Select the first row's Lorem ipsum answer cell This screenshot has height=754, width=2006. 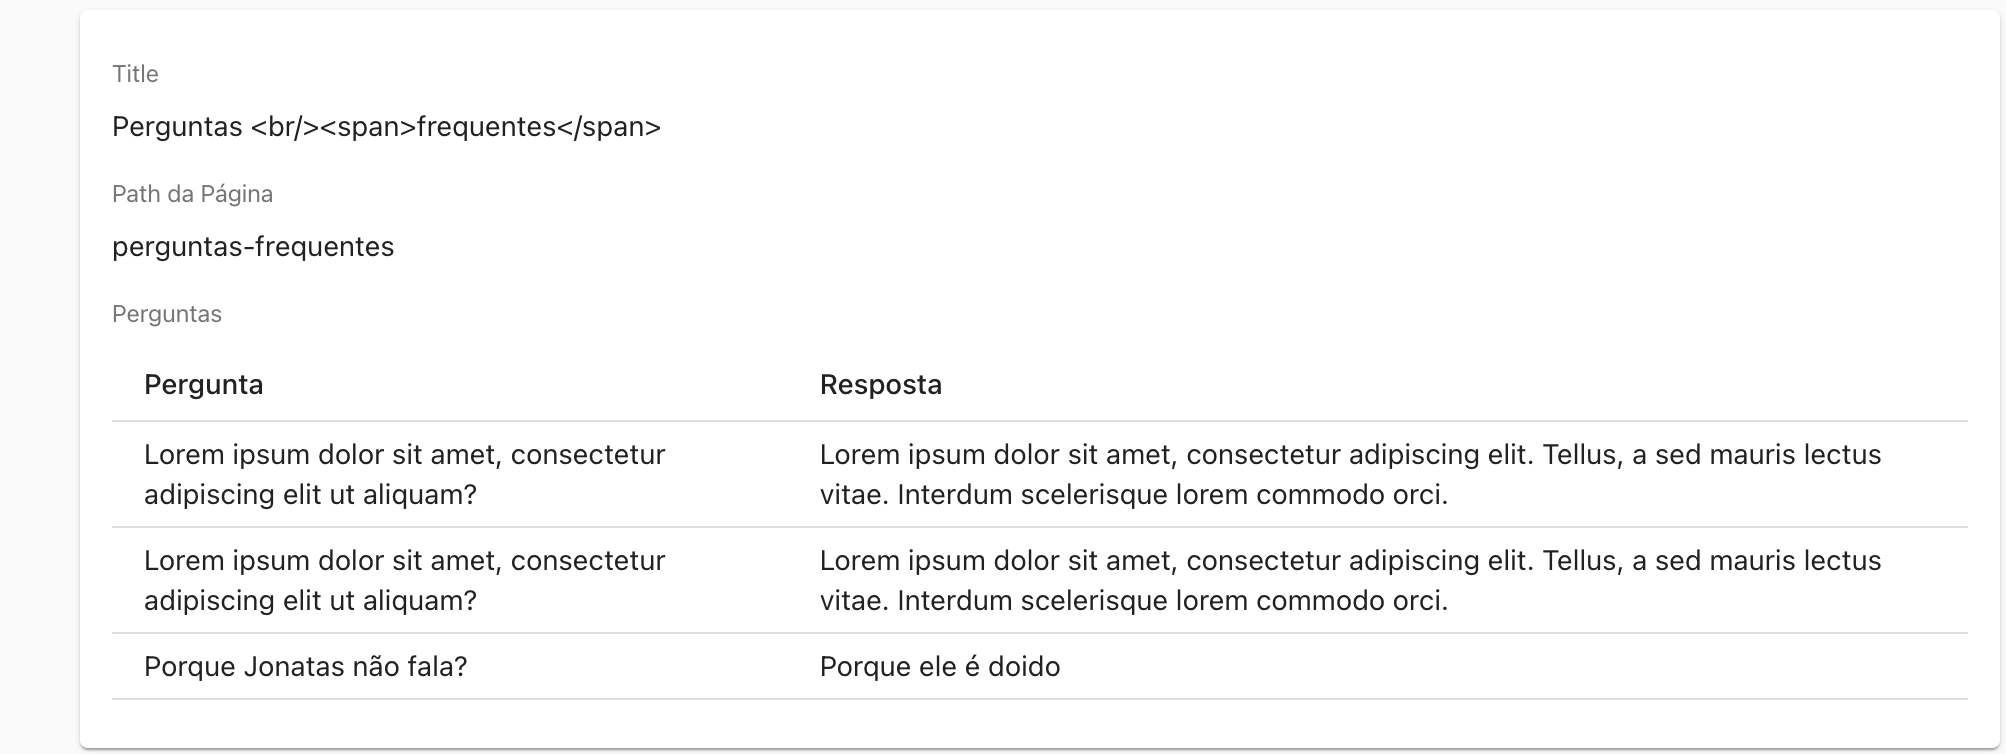[1351, 474]
